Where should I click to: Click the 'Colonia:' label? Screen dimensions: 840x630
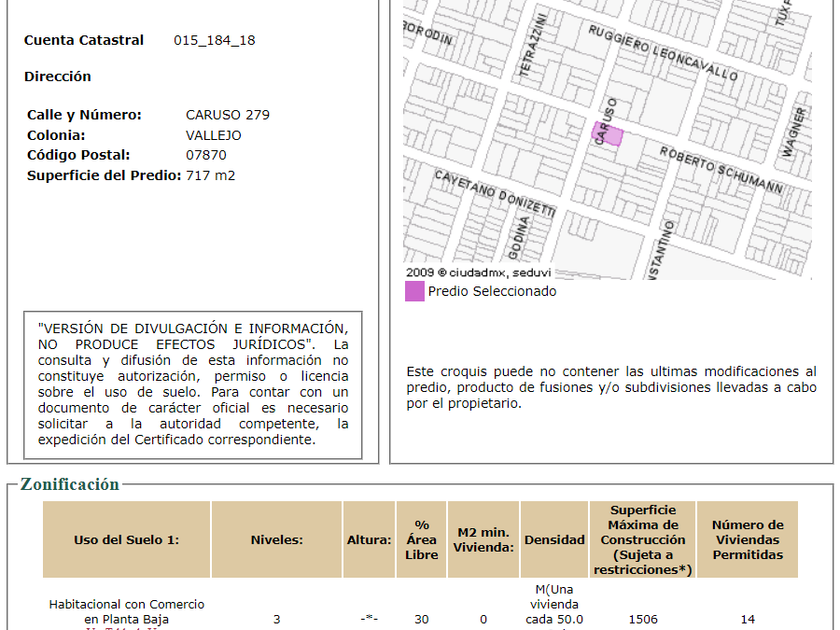coord(56,136)
